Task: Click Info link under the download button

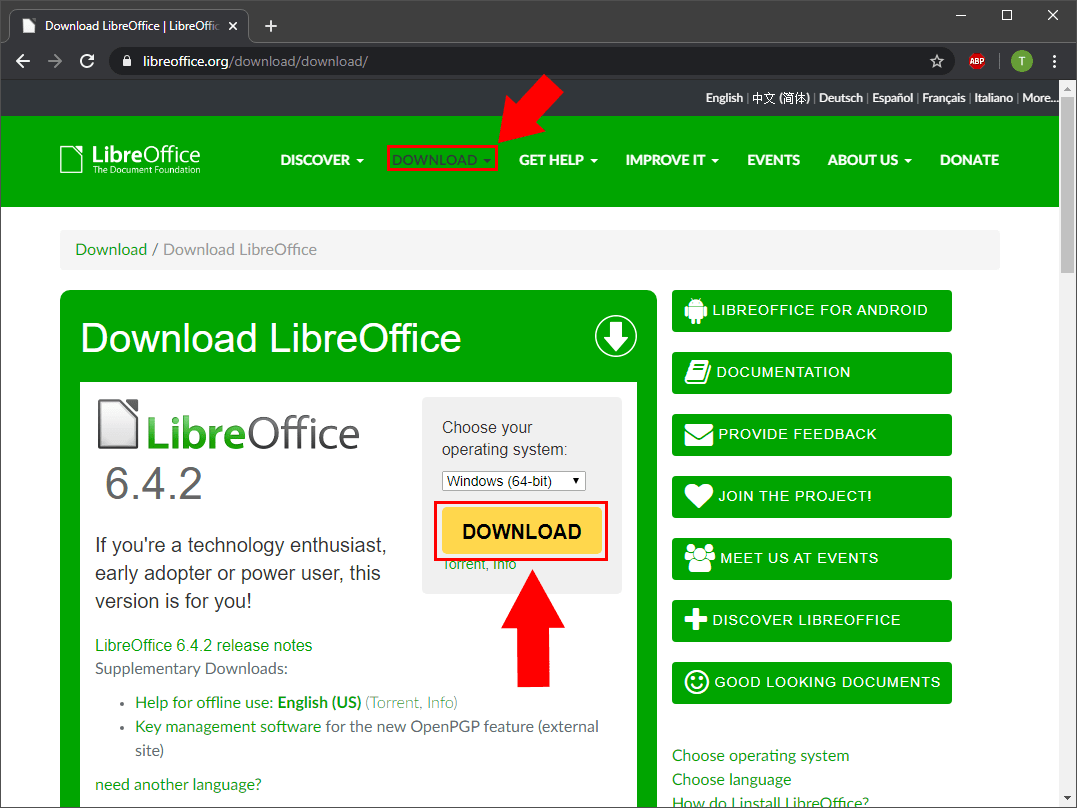Action: 504,564
